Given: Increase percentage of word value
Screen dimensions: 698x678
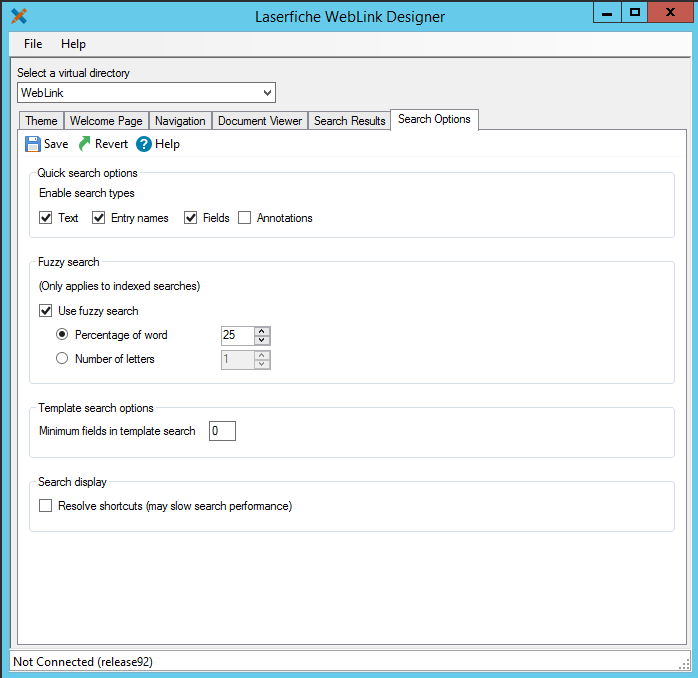Looking at the screenshot, I should point(262,331).
